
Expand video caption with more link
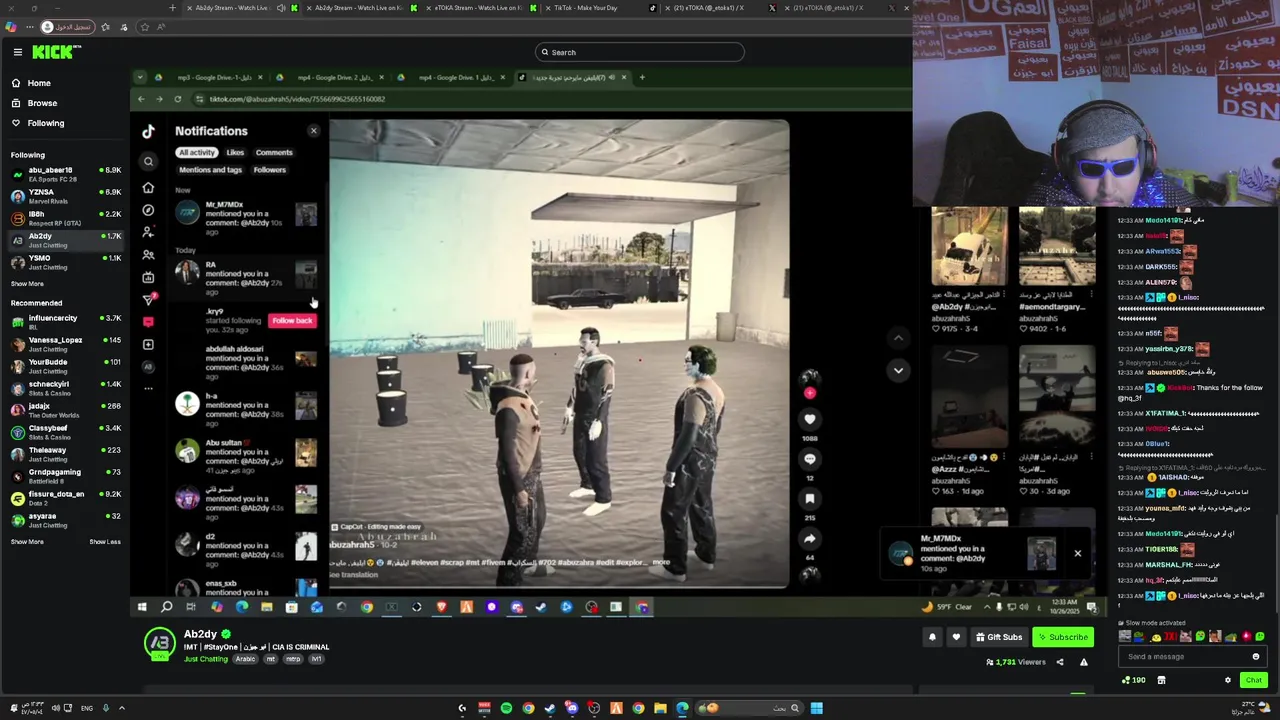click(x=661, y=562)
